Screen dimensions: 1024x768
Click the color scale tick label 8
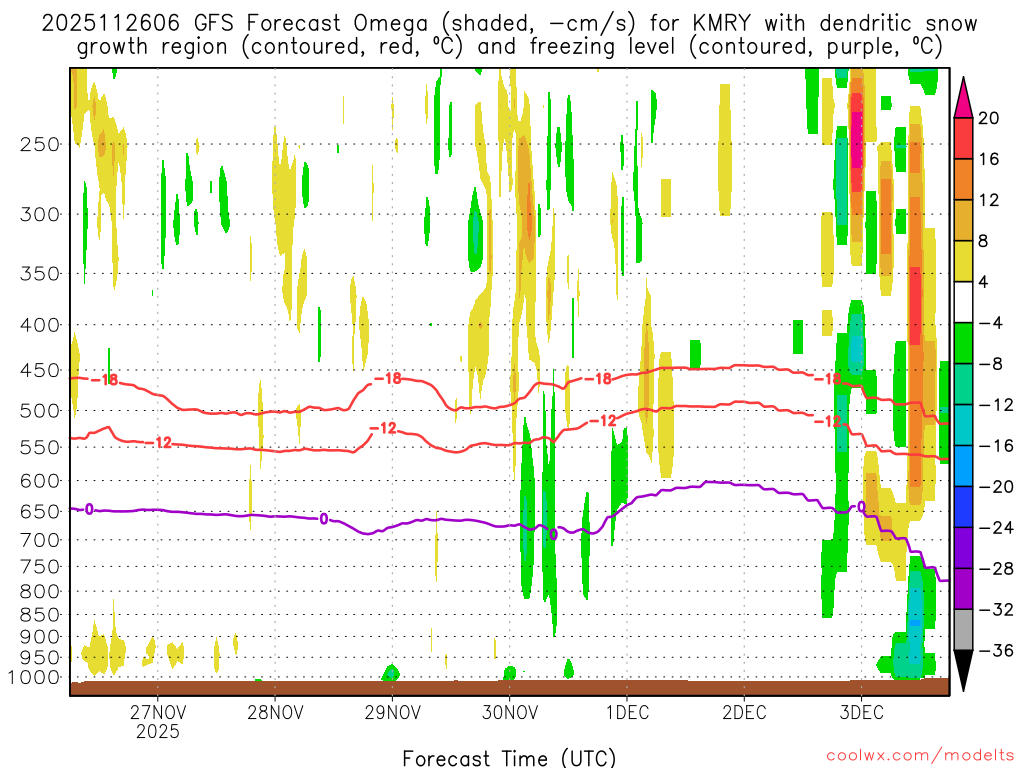point(983,241)
